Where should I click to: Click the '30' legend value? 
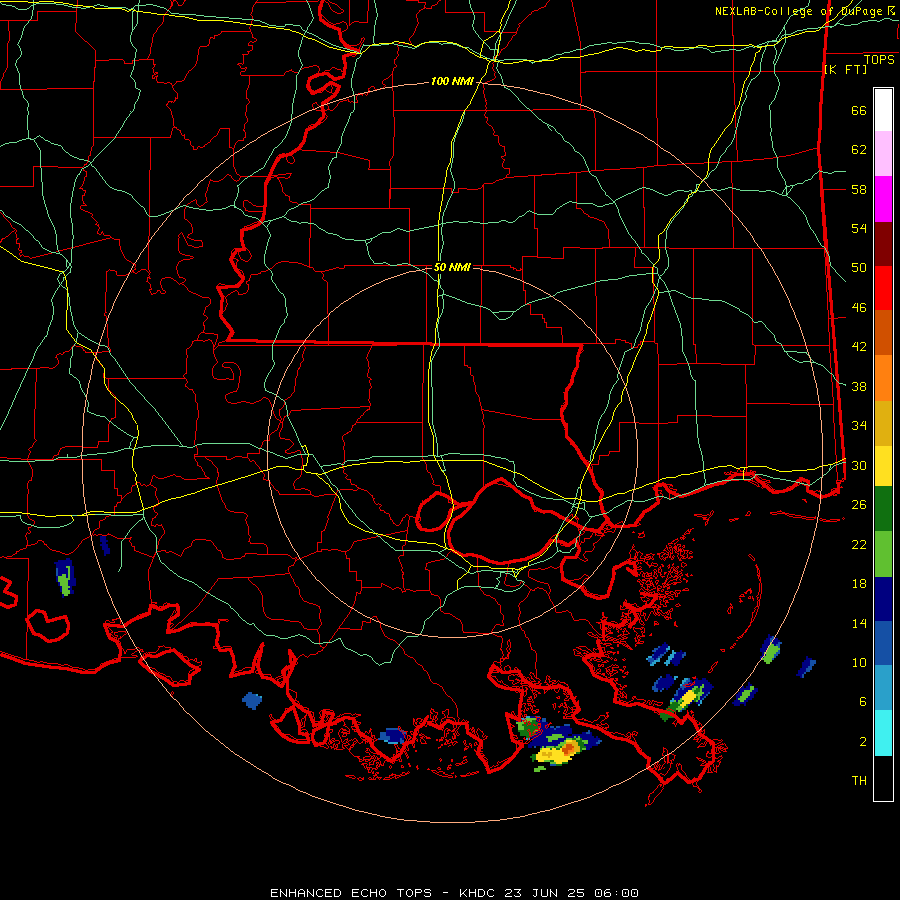tap(859, 465)
